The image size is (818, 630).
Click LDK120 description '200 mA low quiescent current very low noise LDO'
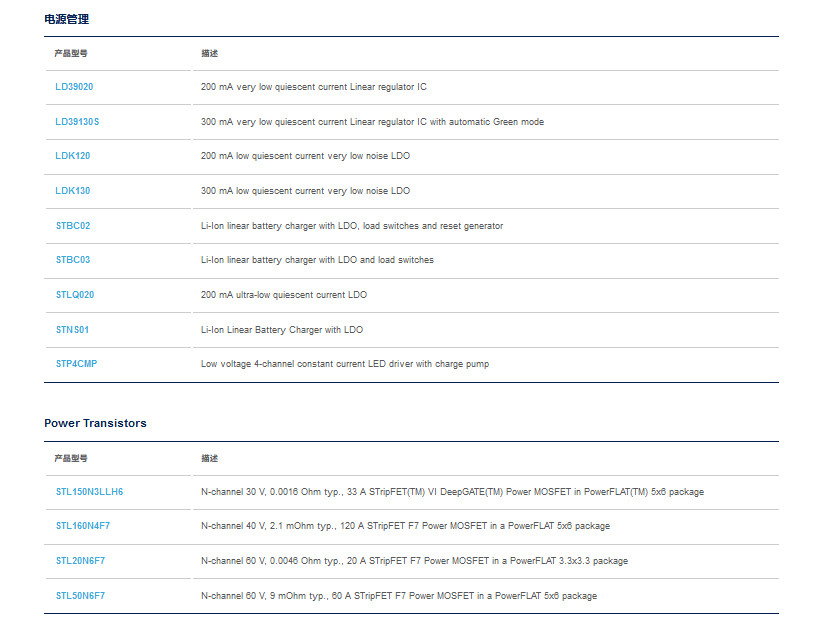pyautogui.click(x=305, y=156)
